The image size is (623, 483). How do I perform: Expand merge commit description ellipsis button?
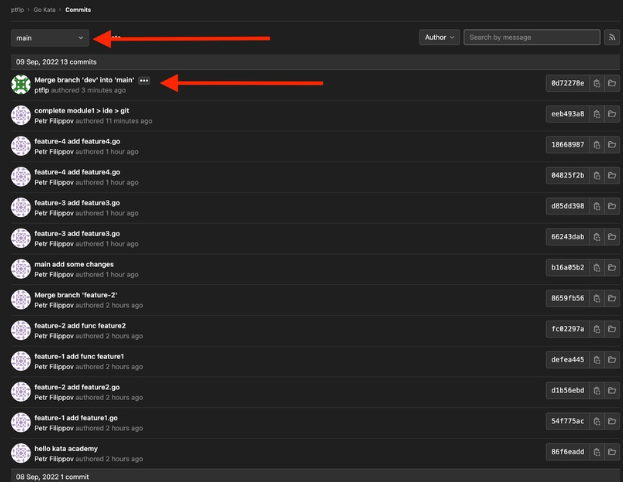tap(144, 80)
